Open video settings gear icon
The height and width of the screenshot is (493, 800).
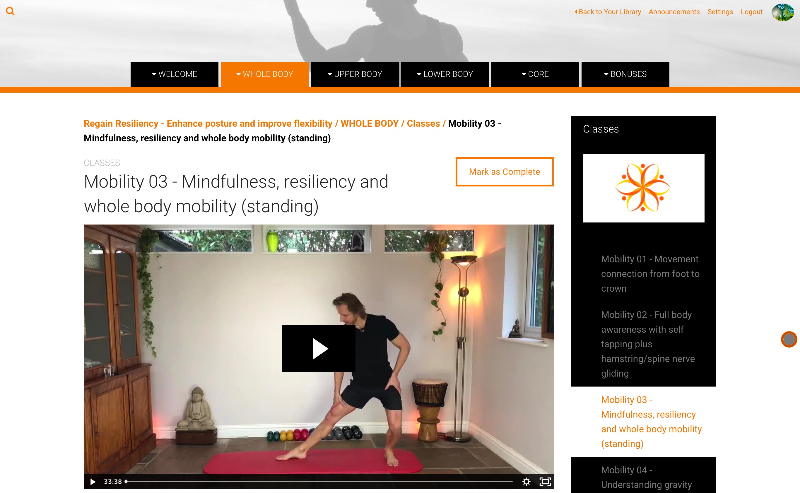pyautogui.click(x=527, y=481)
